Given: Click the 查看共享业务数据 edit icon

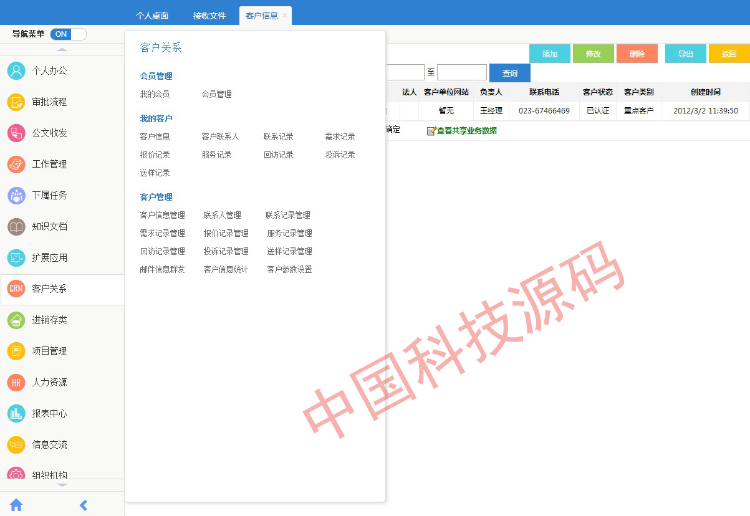Looking at the screenshot, I should tap(431, 131).
